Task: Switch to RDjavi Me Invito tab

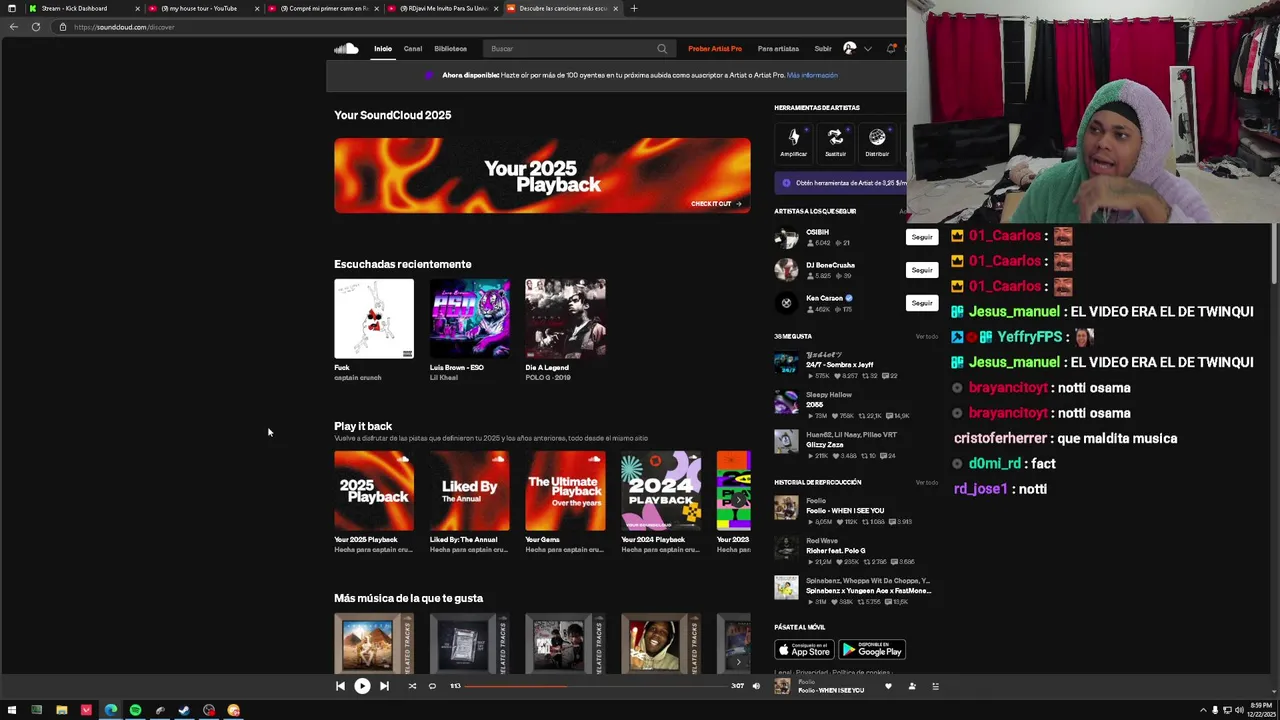Action: coord(443,8)
